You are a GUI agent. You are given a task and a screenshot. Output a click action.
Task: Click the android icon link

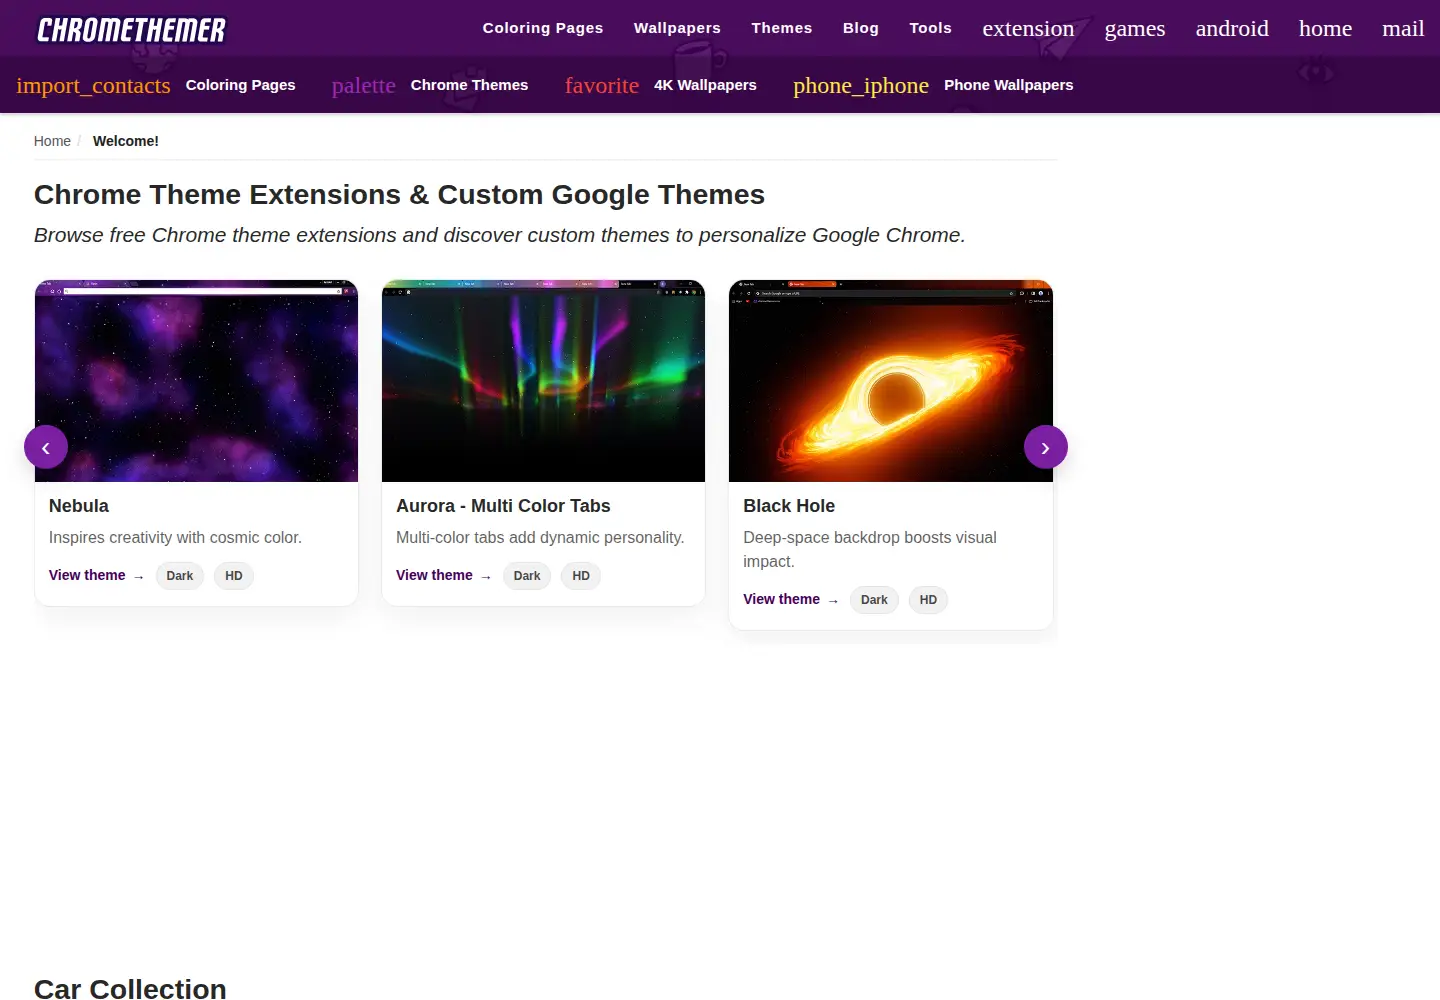[1232, 28]
